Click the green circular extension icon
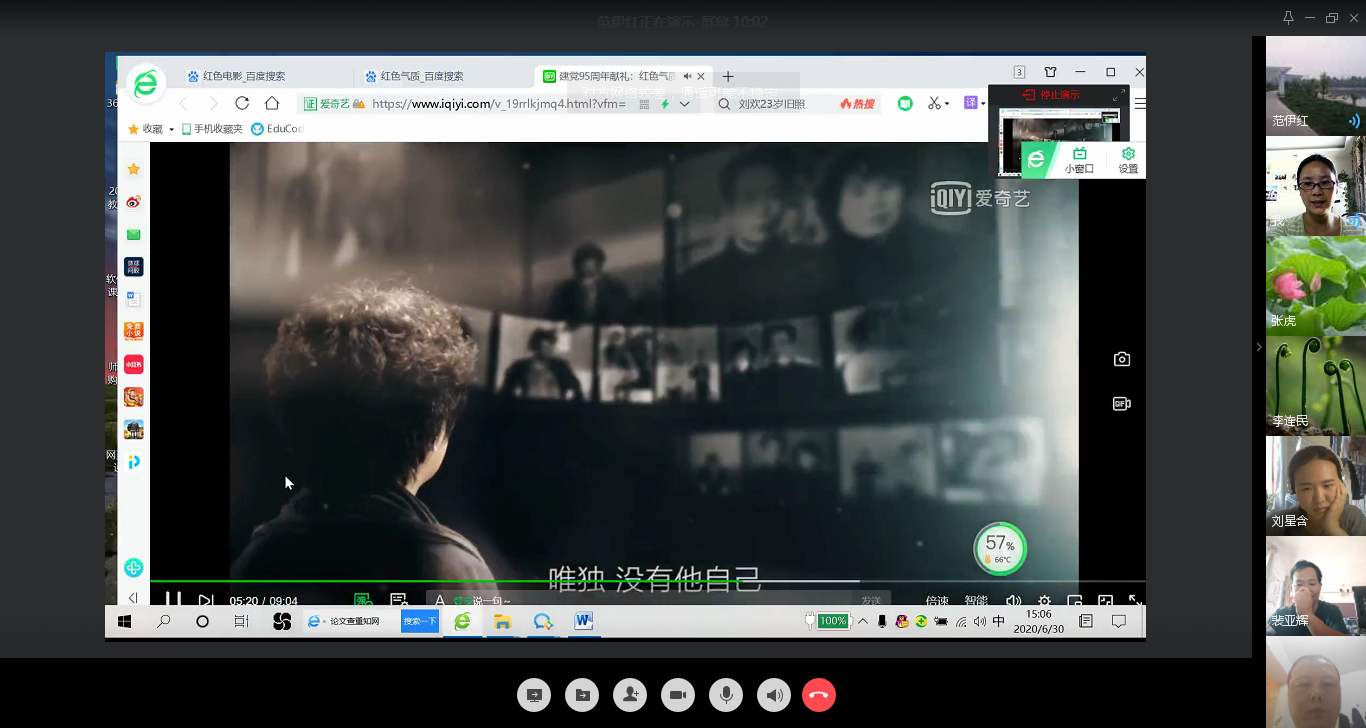1366x728 pixels. (905, 103)
